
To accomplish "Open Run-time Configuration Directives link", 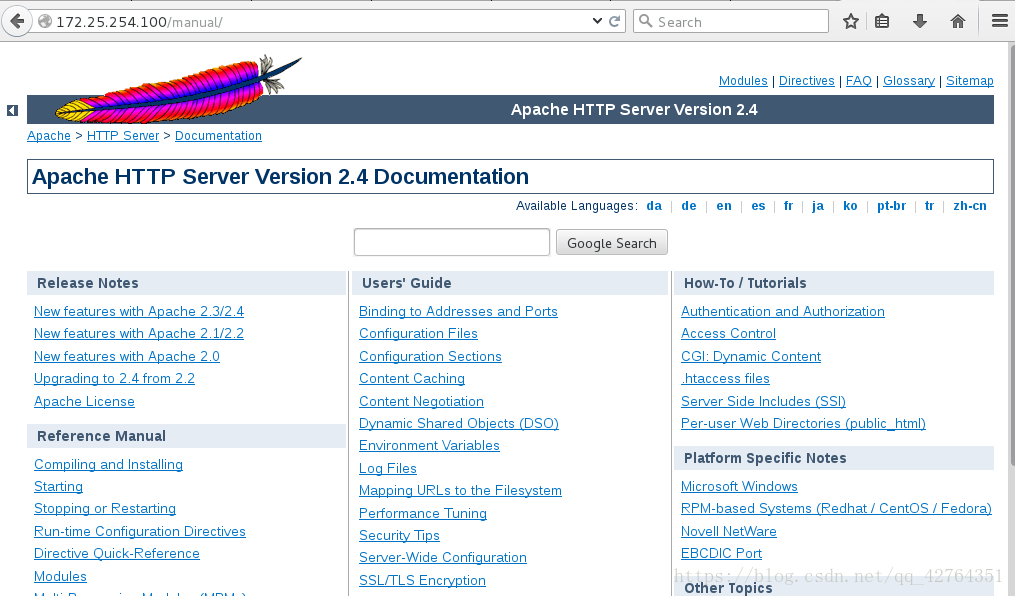I will tap(140, 531).
